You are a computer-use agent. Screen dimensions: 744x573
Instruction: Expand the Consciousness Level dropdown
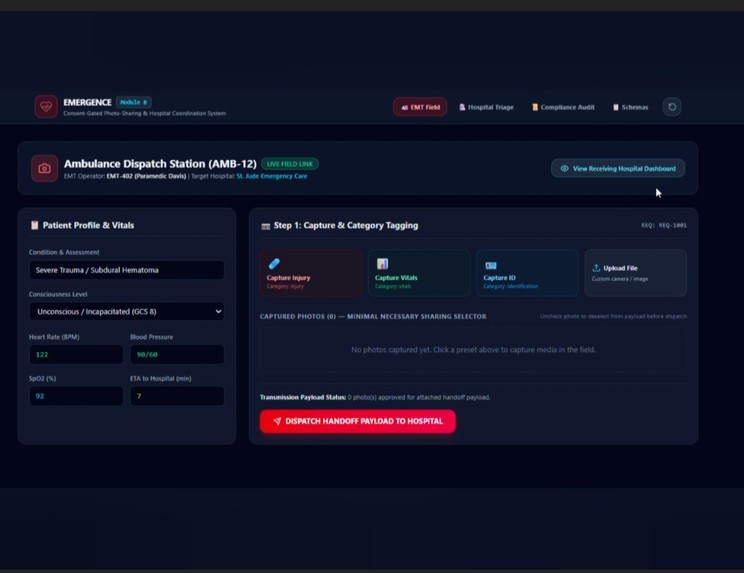point(127,312)
